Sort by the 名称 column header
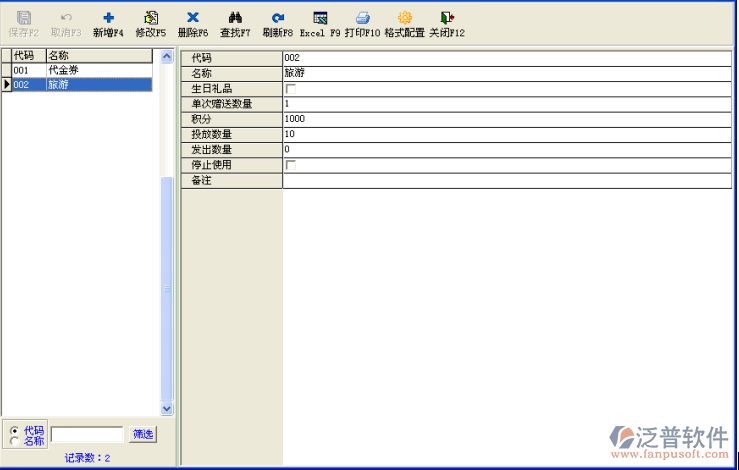The height and width of the screenshot is (470, 739). 98,56
